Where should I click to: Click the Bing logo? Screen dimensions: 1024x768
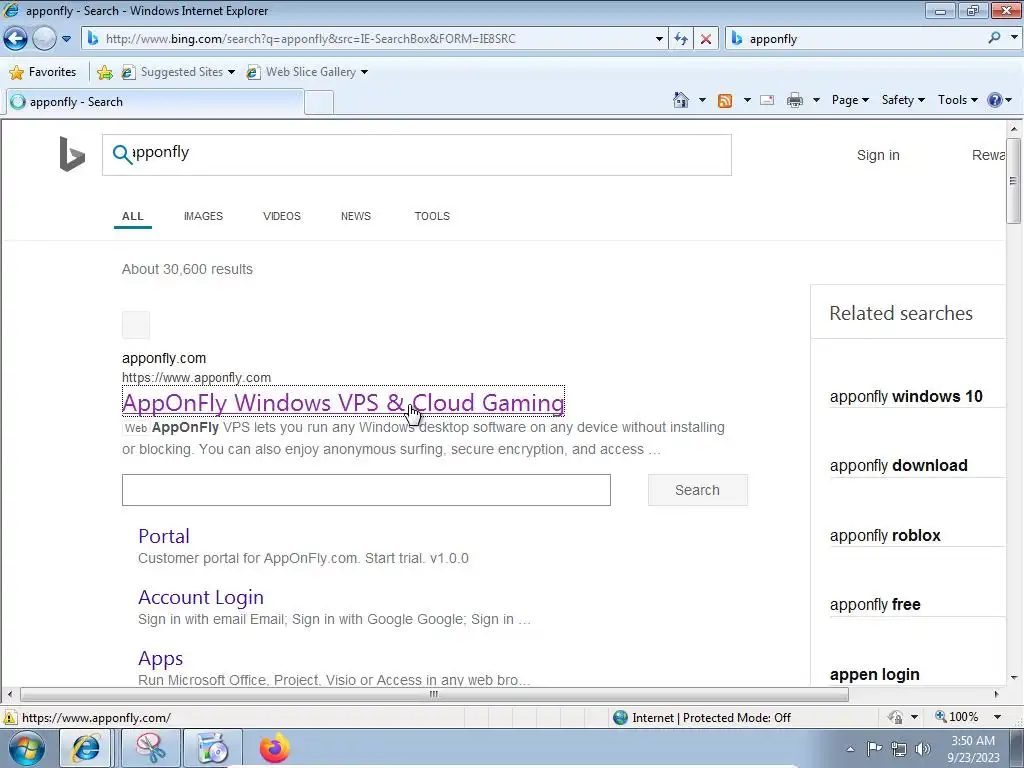click(x=72, y=154)
